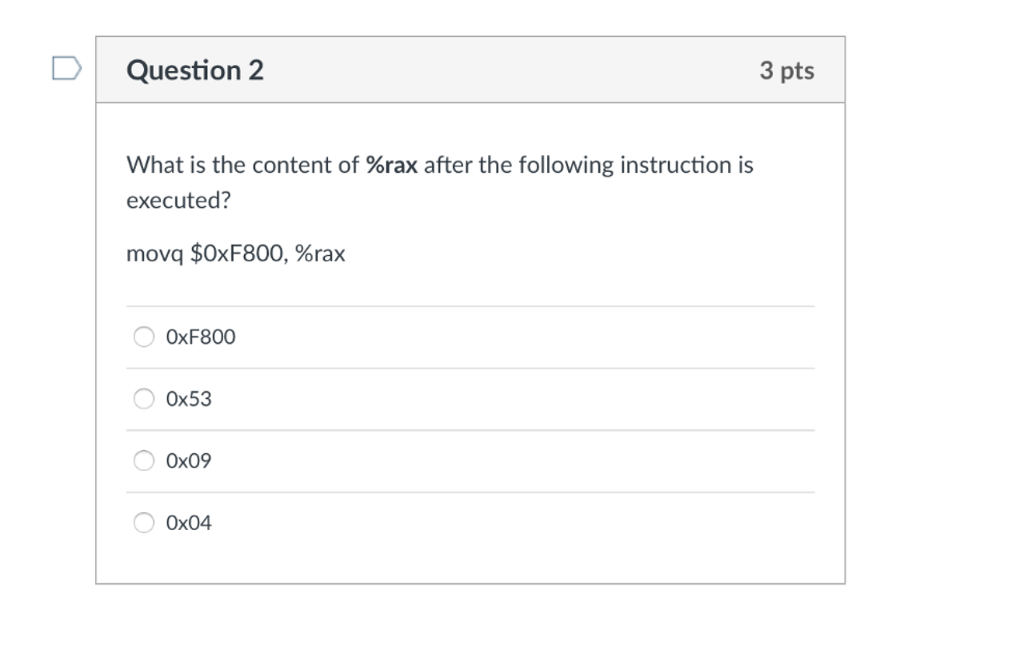Choose the 0x53 radio option
1024x646 pixels.
coord(145,399)
